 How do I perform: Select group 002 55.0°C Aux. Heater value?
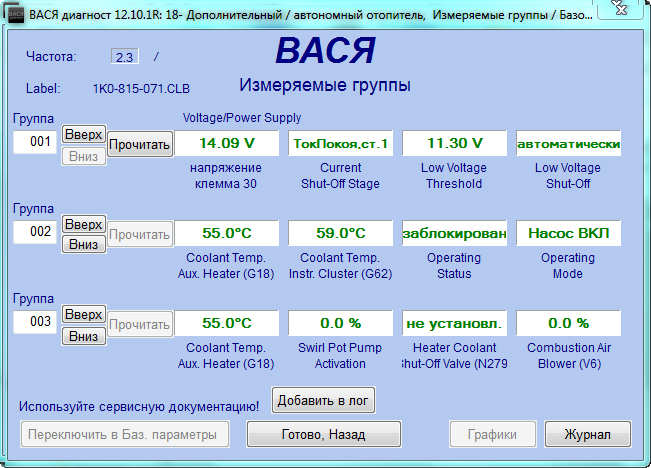227,233
